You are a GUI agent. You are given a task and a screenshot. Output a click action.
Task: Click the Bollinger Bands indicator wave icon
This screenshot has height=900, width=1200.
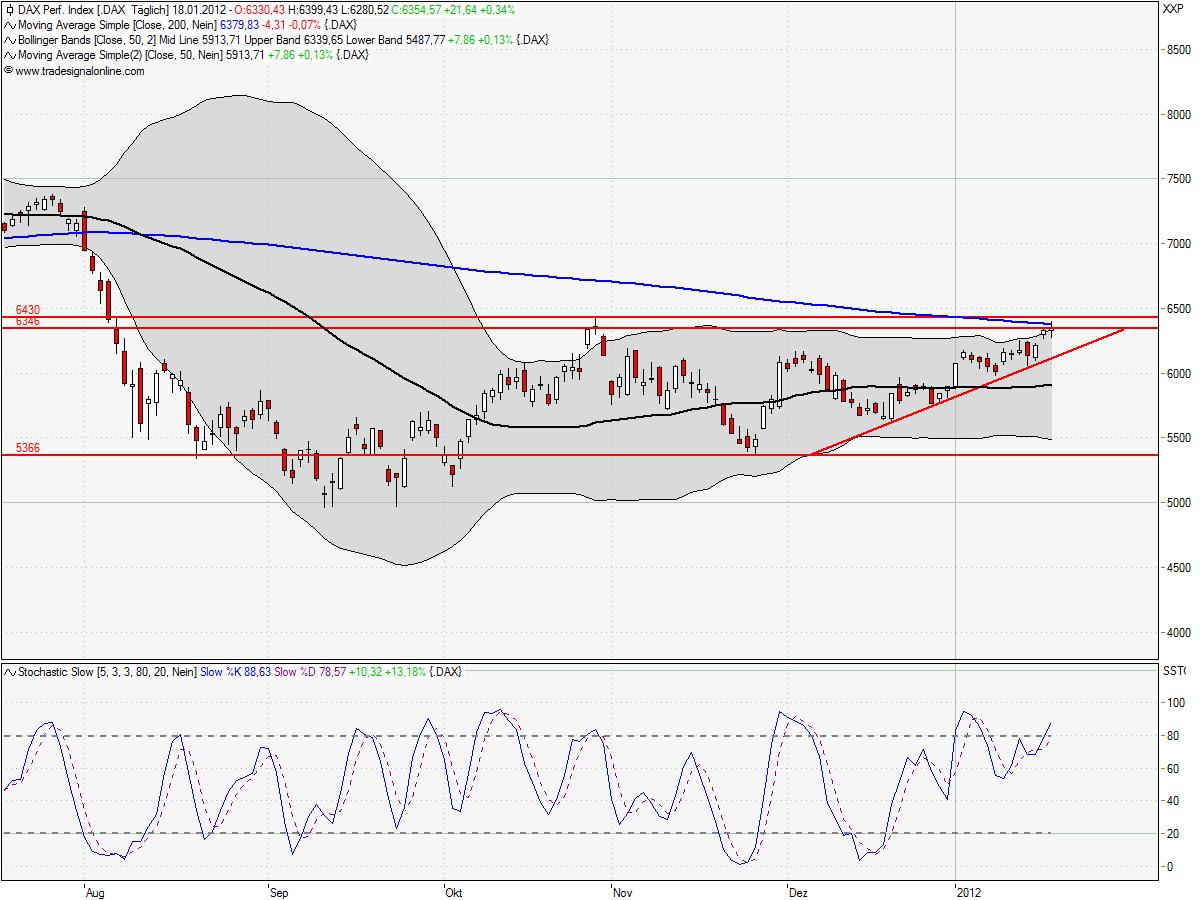9,40
